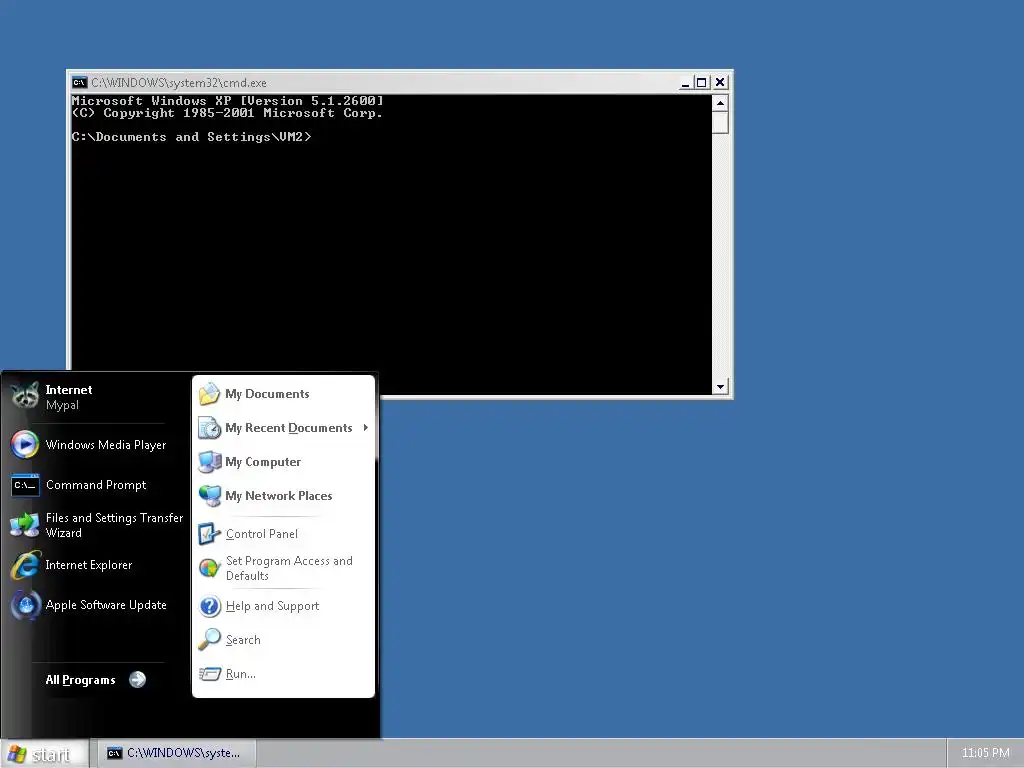Click the Run... text label
Screen dimensions: 1024x768
[240, 674]
